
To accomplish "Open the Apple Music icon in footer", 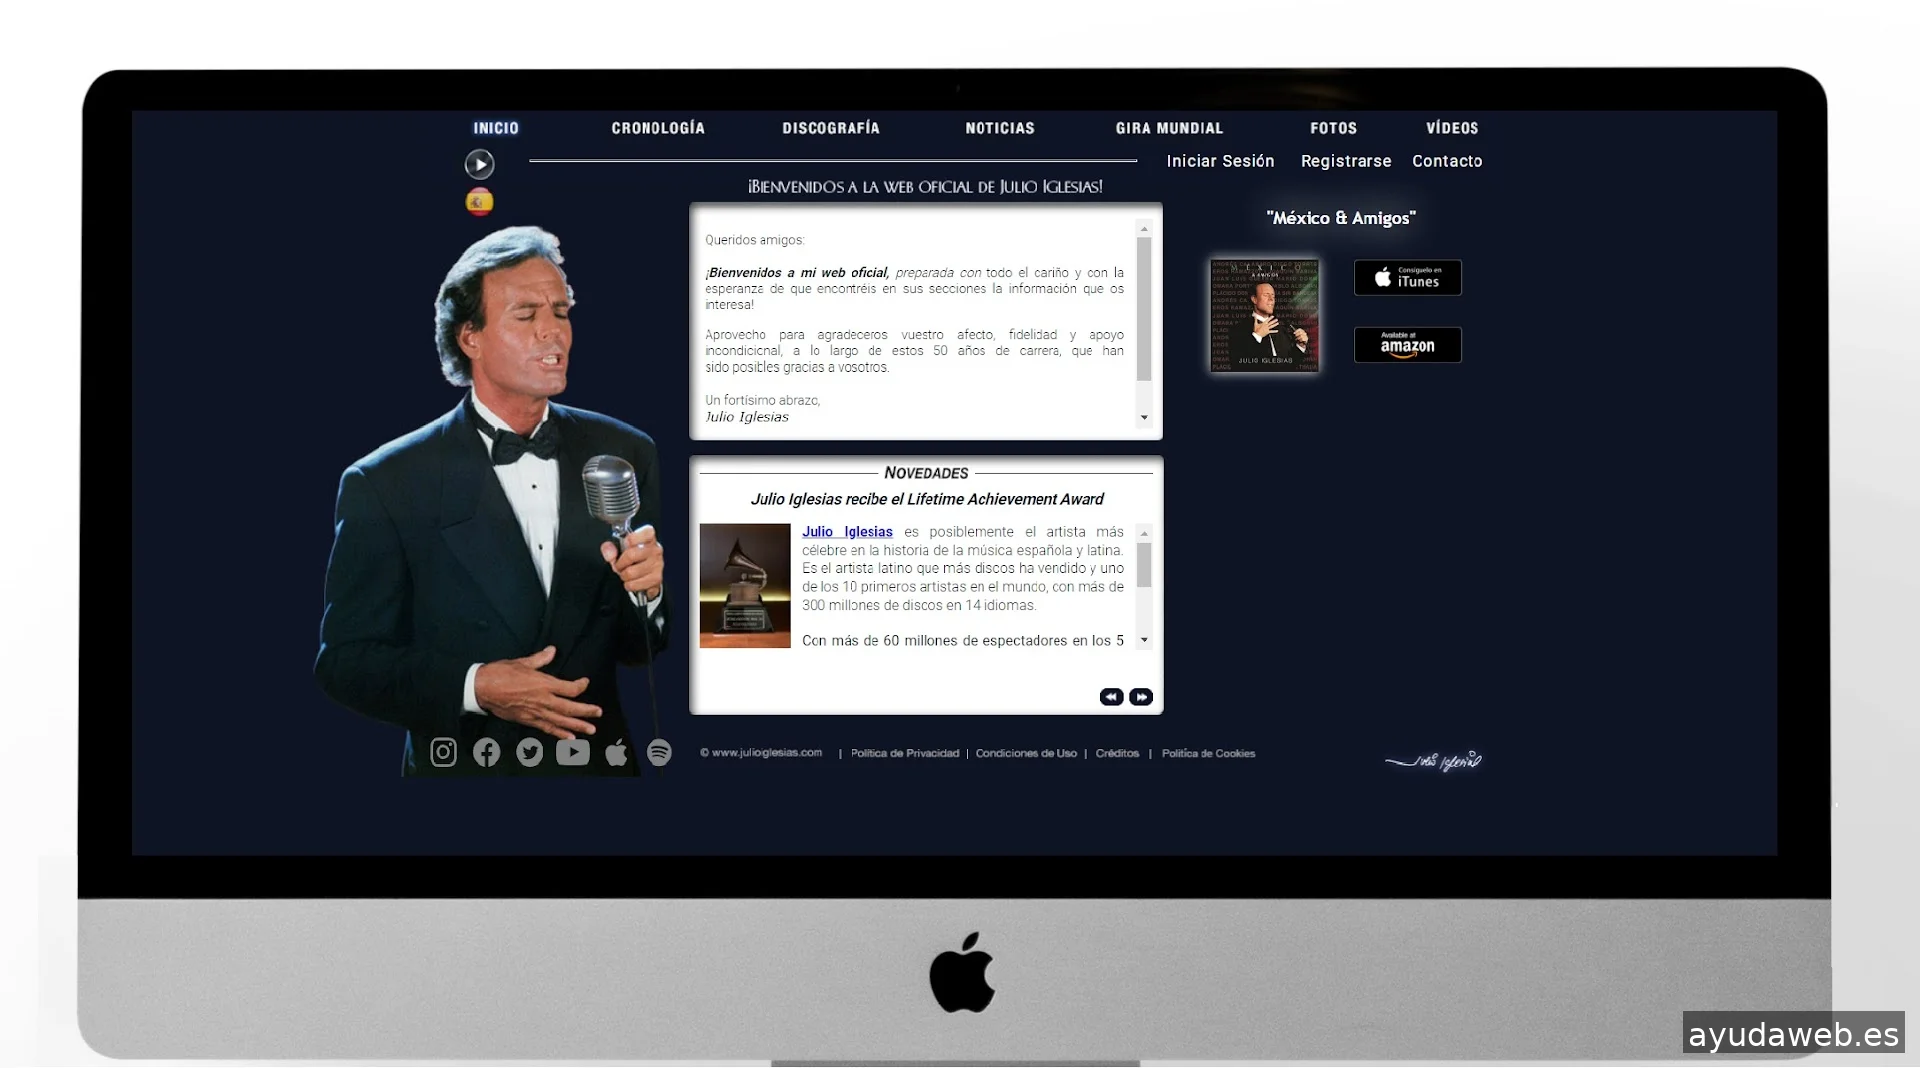I will [616, 752].
